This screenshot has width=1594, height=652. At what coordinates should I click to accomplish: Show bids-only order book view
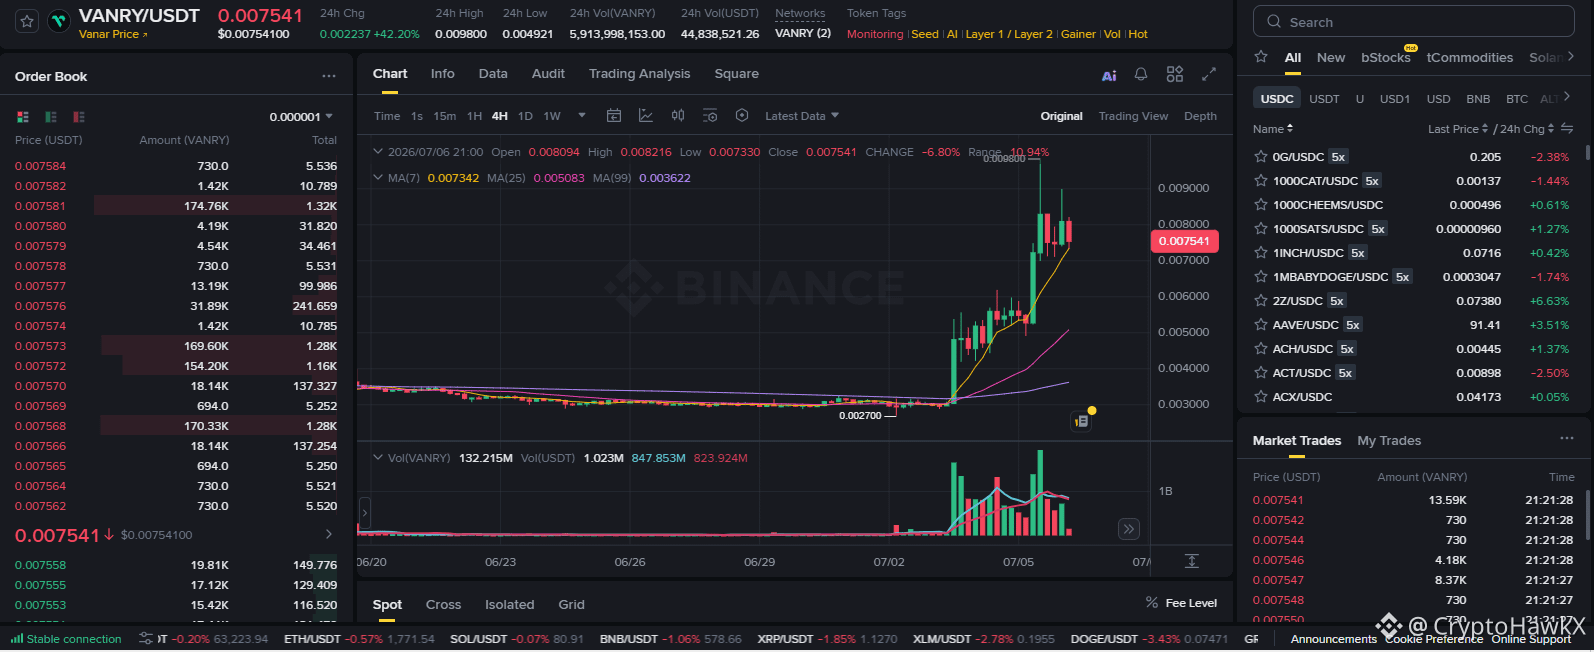[51, 117]
